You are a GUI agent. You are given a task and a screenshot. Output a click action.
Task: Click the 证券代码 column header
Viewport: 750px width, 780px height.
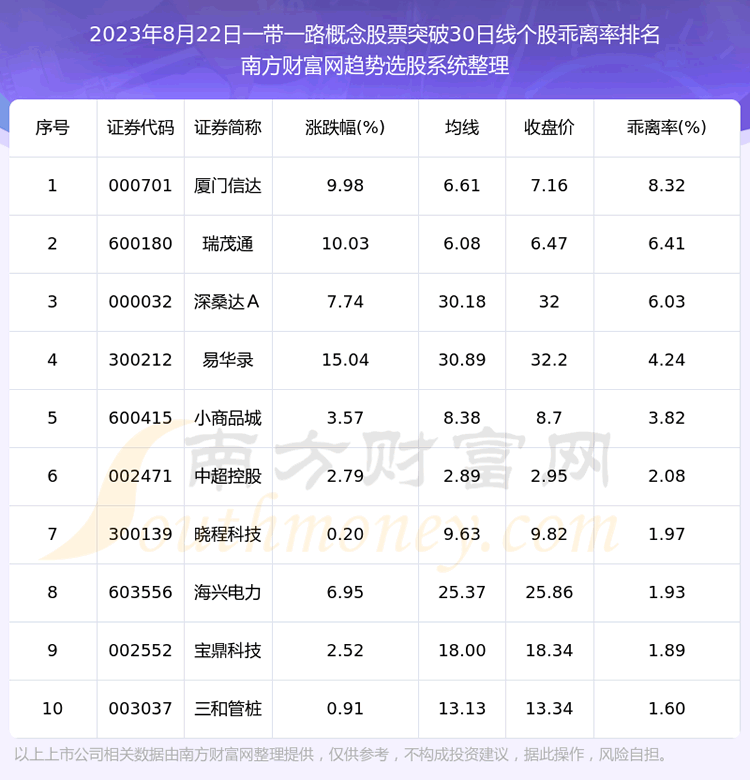pos(140,128)
